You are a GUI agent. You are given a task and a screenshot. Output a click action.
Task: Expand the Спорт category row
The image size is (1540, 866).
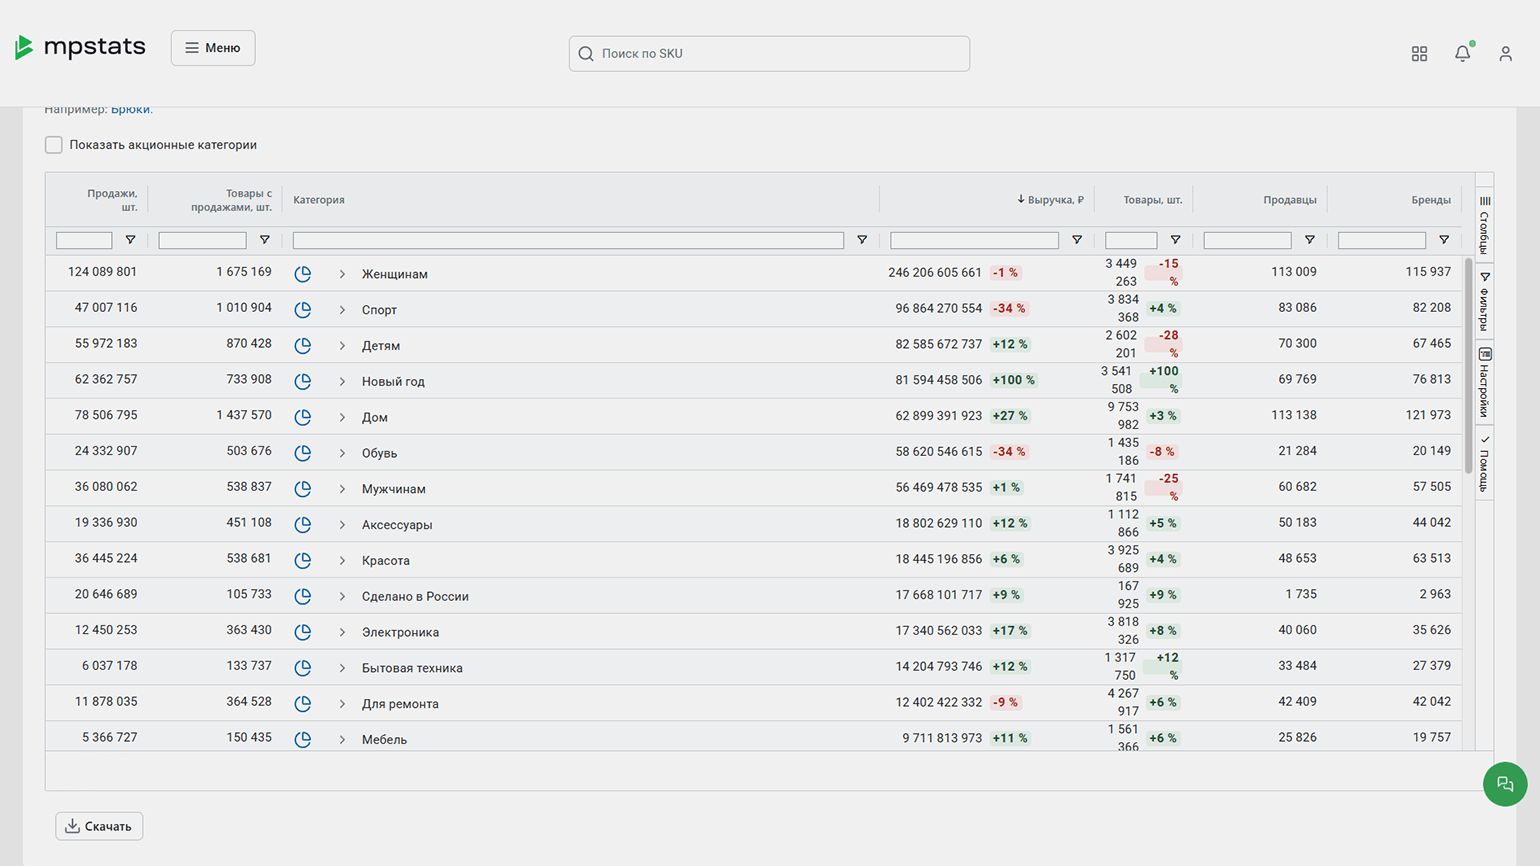point(342,310)
